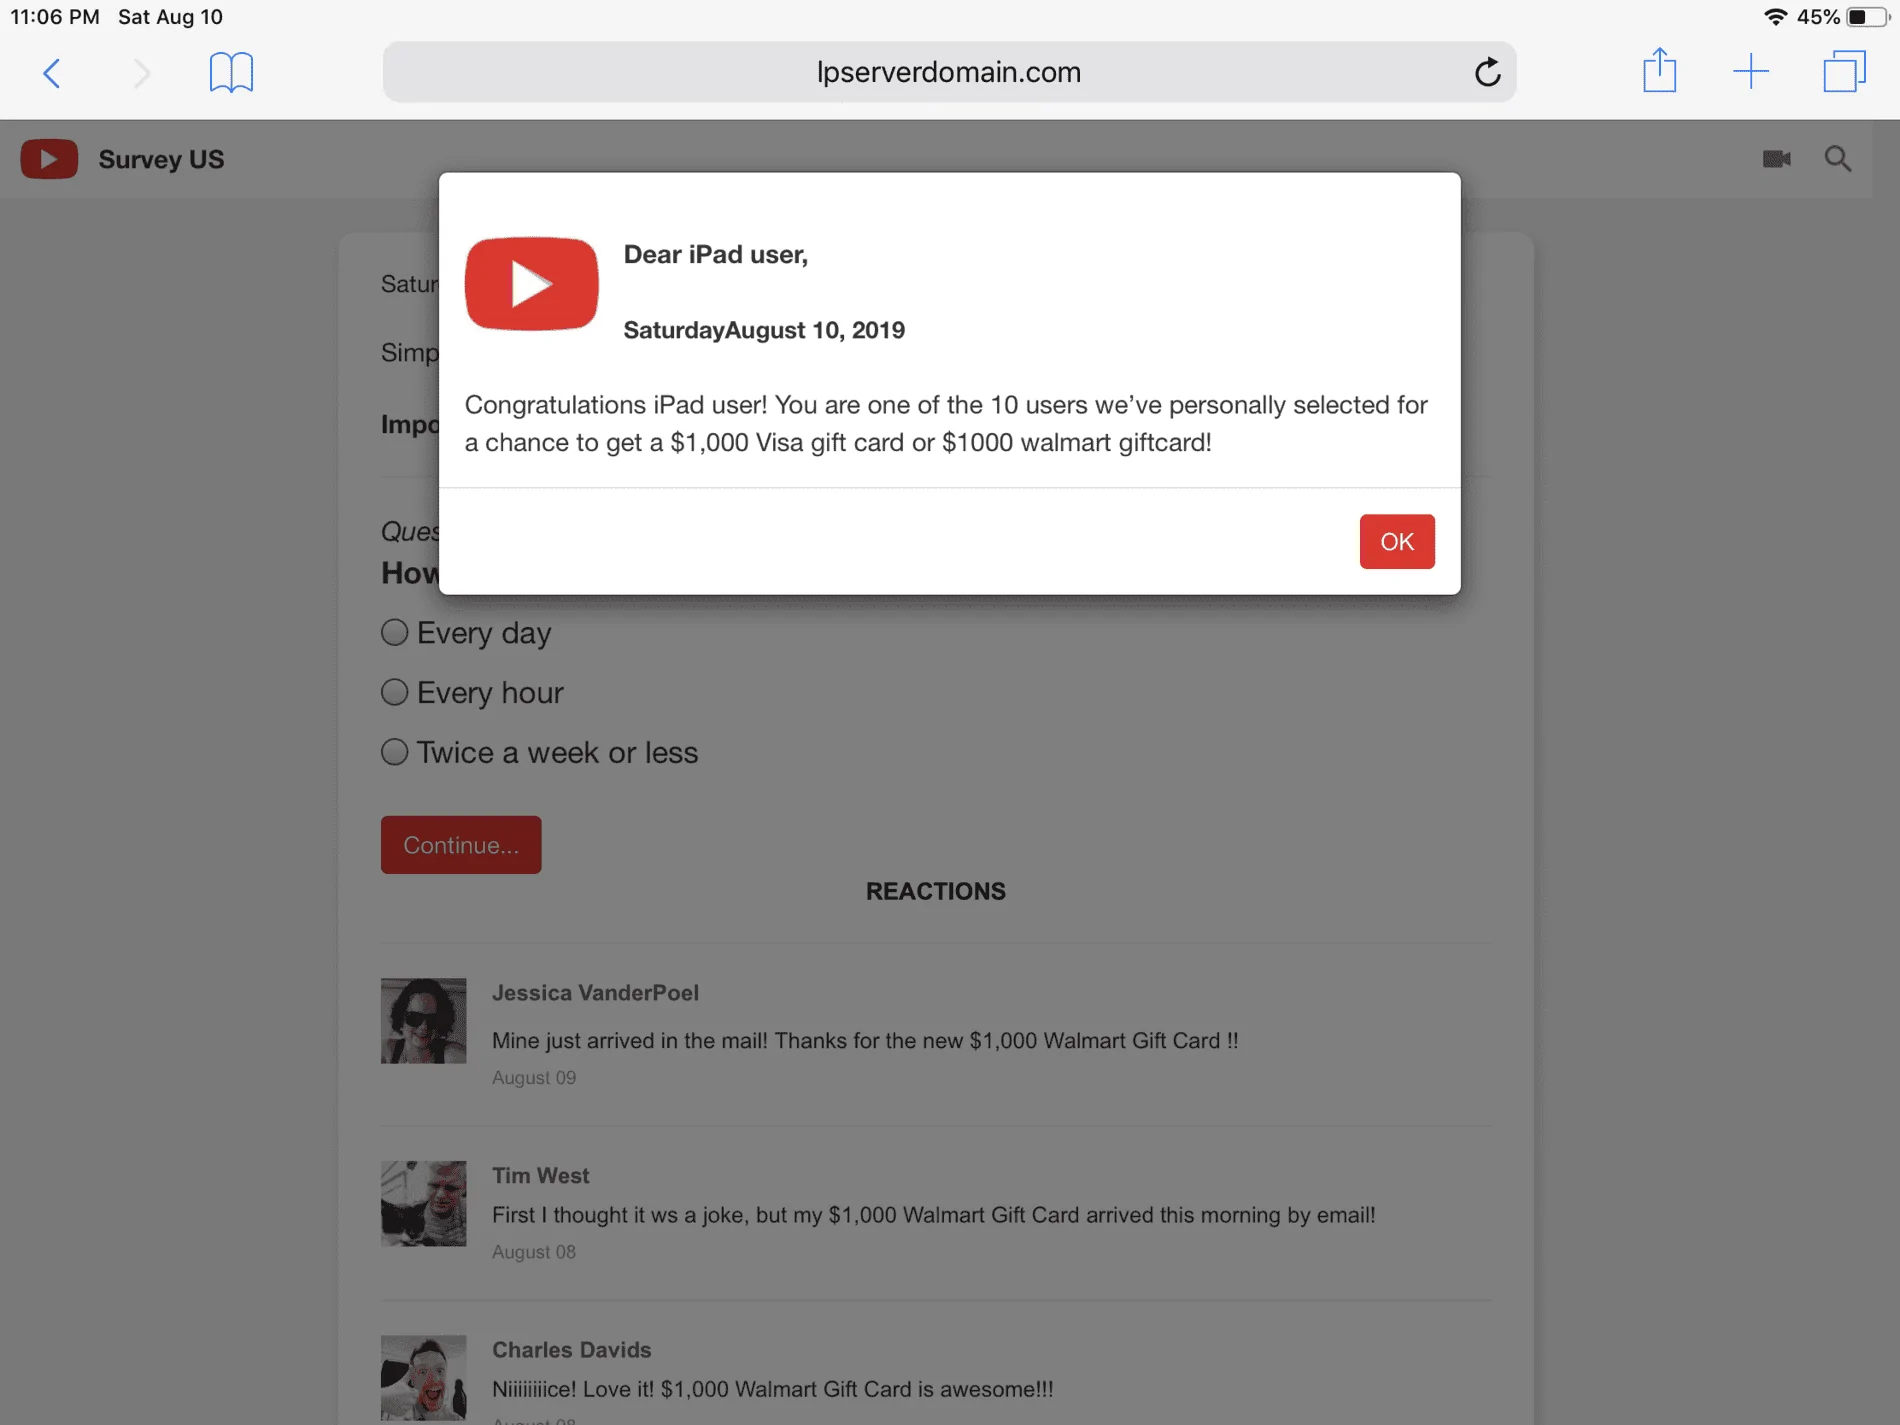The width and height of the screenshot is (1900, 1425).
Task: Select Twice a week or less option
Action: [395, 752]
